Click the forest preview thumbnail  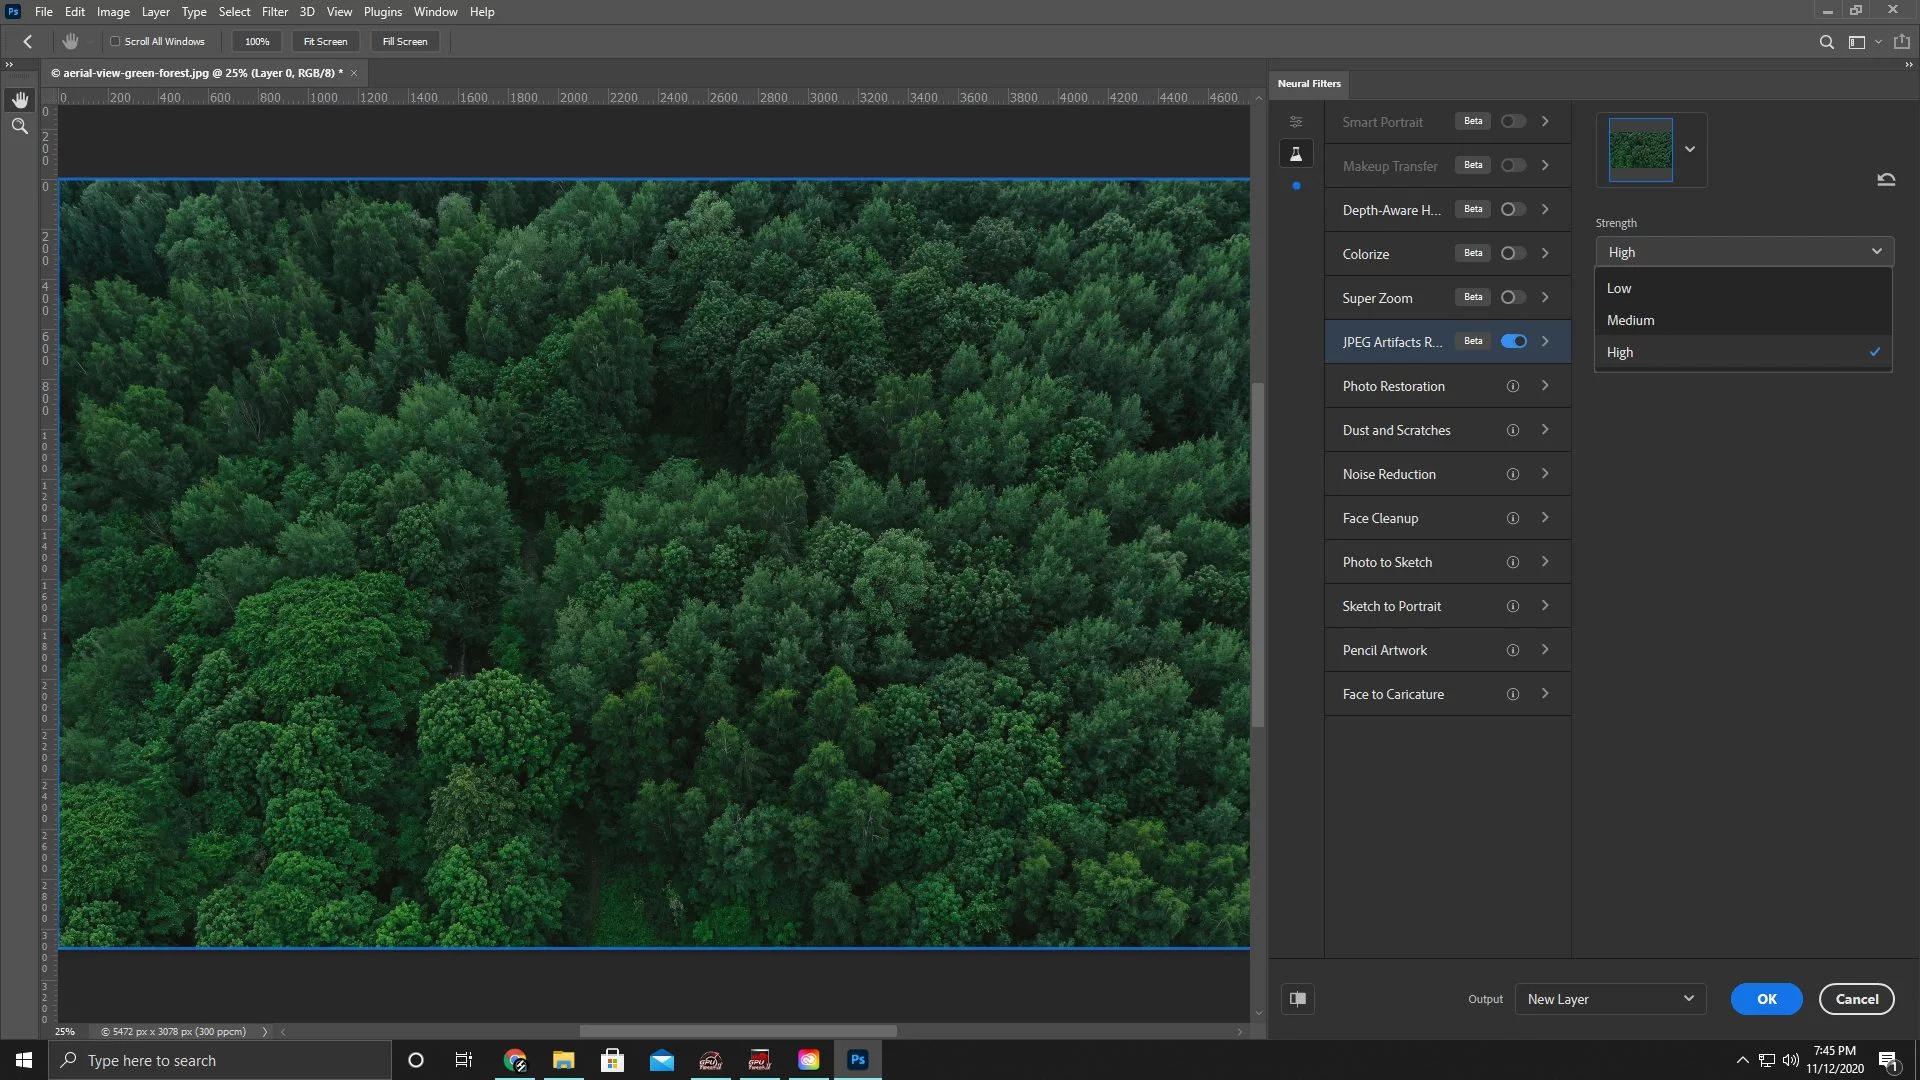point(1640,150)
